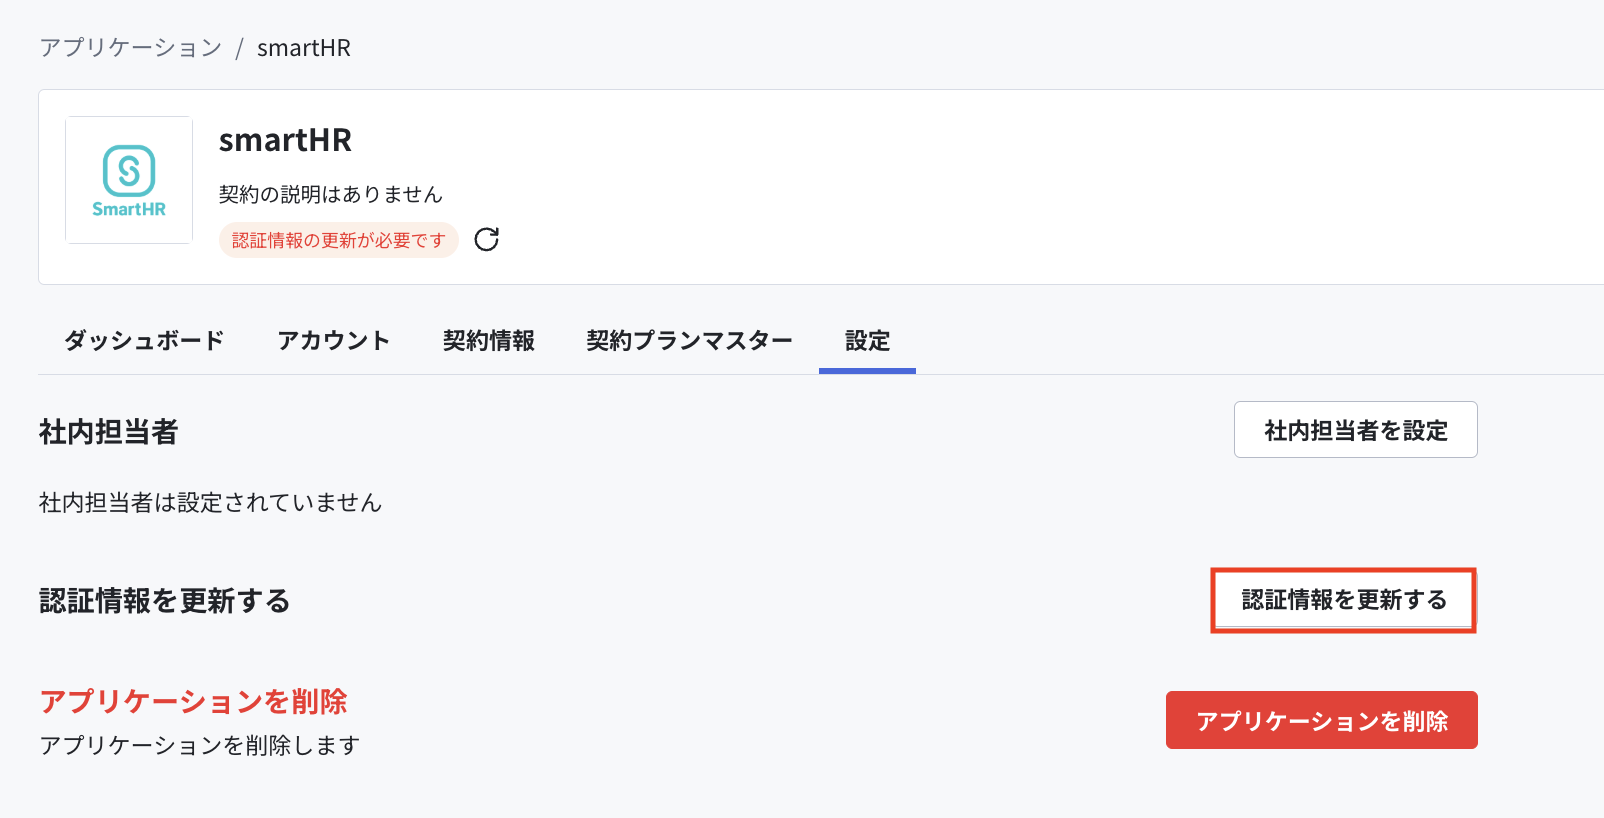Click the red アプリケーションを削除 button
The width and height of the screenshot is (1604, 818).
(1322, 720)
